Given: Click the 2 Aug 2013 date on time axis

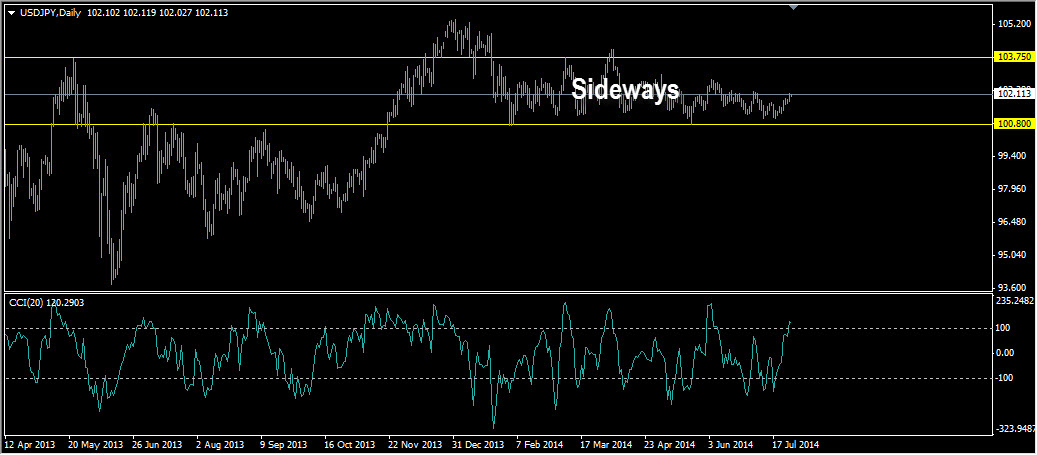Looking at the screenshot, I should coord(222,444).
